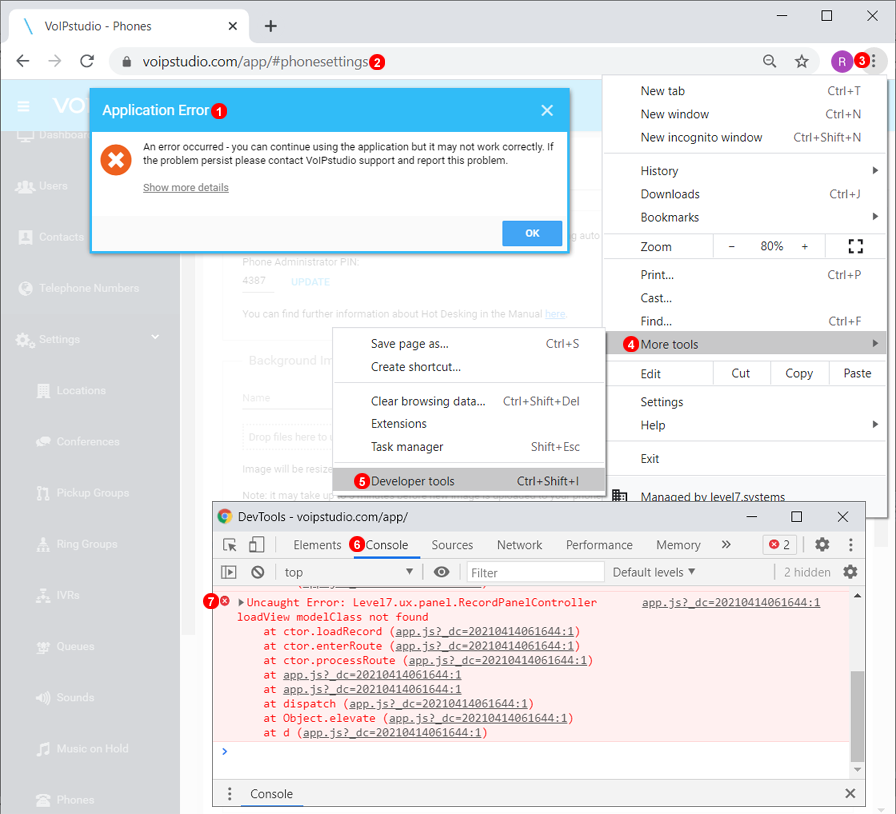Decrease zoom with minus button
This screenshot has width=896, height=814.
(731, 246)
